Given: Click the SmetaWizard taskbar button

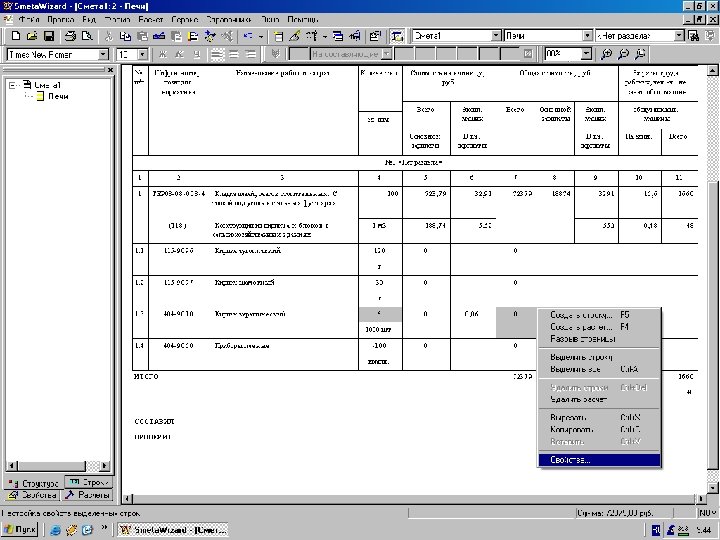Looking at the screenshot, I should click(x=174, y=530).
